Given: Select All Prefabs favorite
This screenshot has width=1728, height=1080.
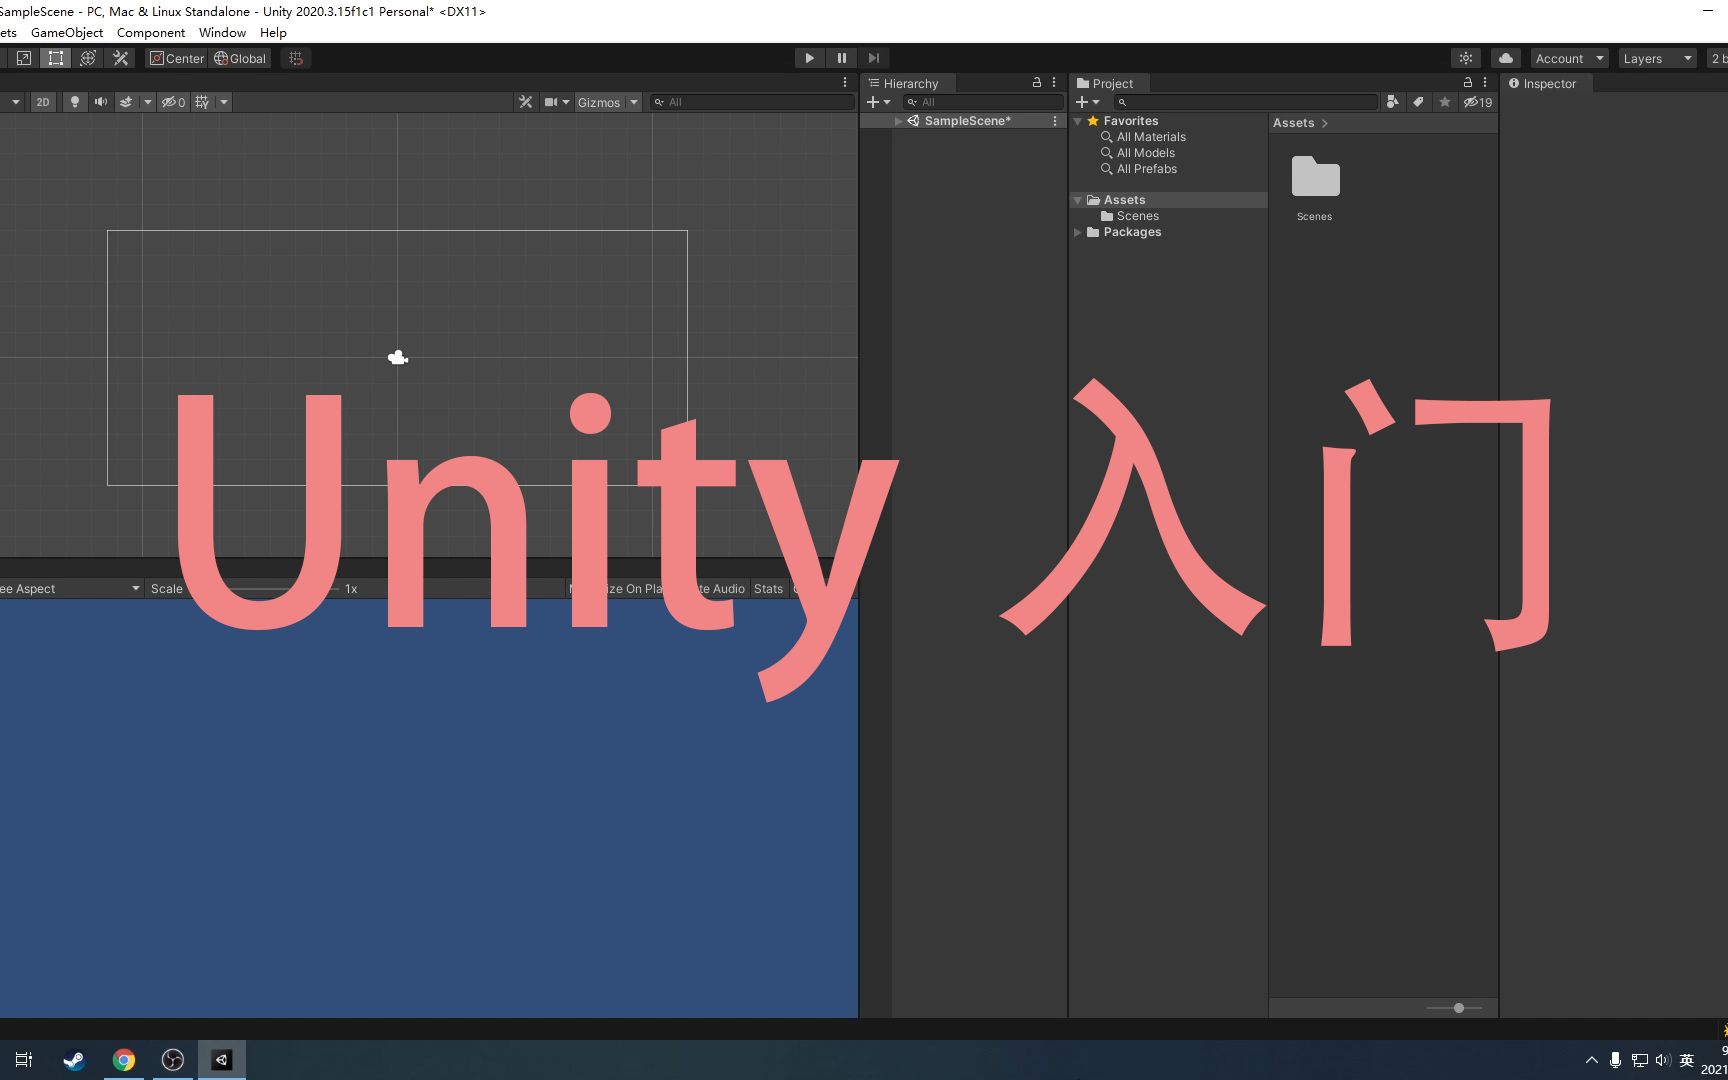Looking at the screenshot, I should pos(1147,169).
